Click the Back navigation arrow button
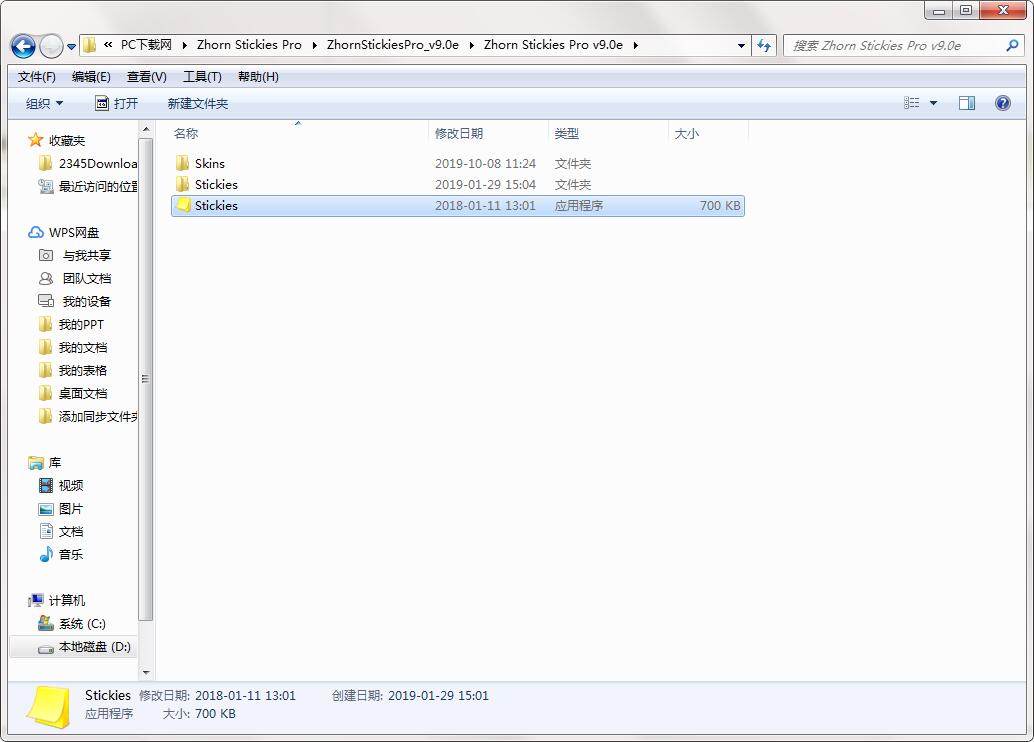 click(23, 46)
